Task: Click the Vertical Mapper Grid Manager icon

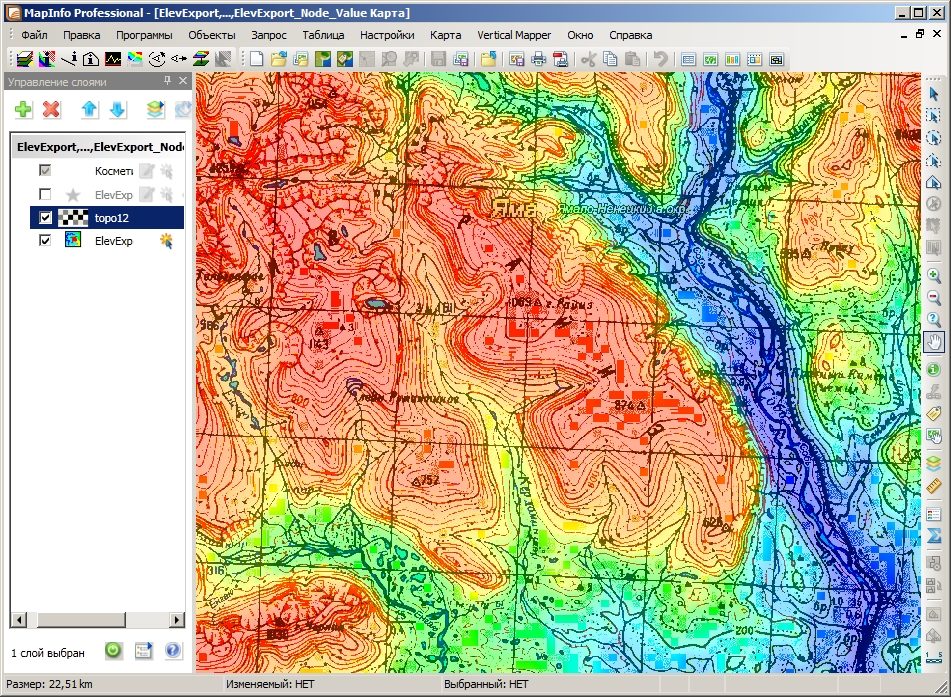Action: coord(25,59)
